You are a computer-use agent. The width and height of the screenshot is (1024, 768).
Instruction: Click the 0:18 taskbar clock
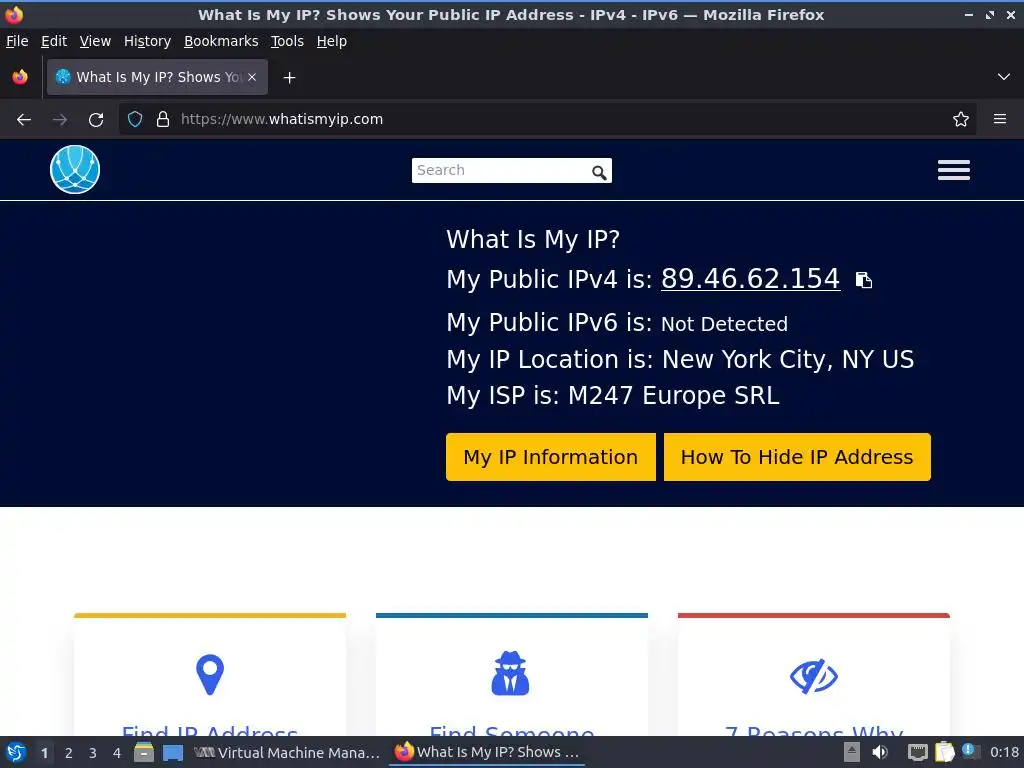[x=1004, y=752]
